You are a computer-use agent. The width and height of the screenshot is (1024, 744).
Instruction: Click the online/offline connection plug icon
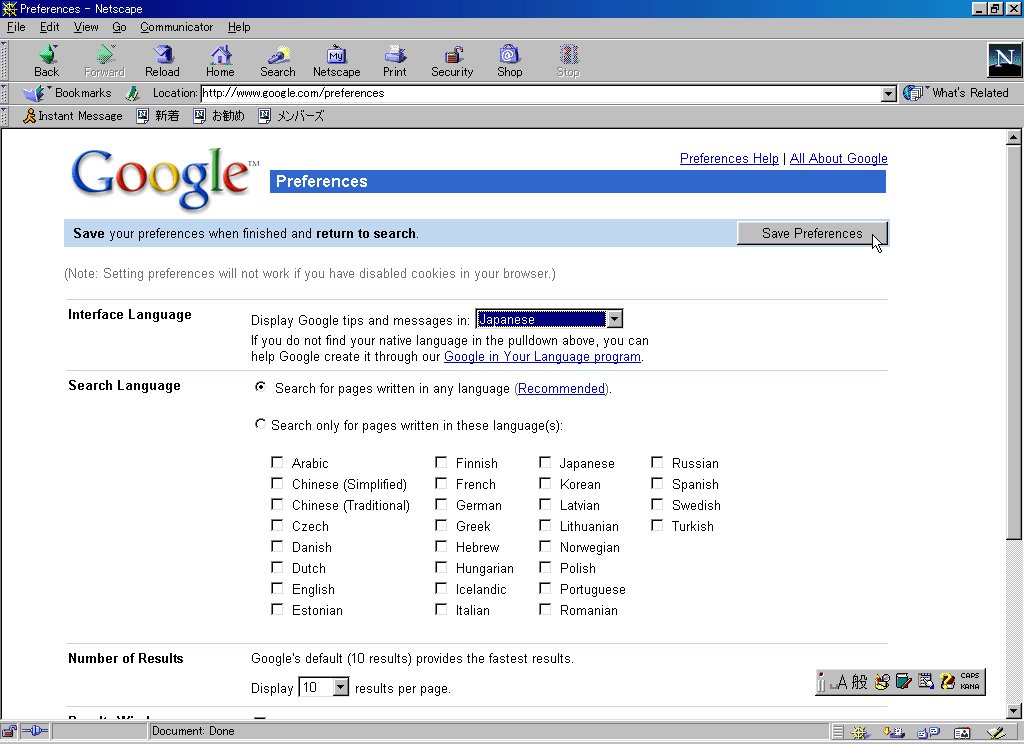(35, 731)
